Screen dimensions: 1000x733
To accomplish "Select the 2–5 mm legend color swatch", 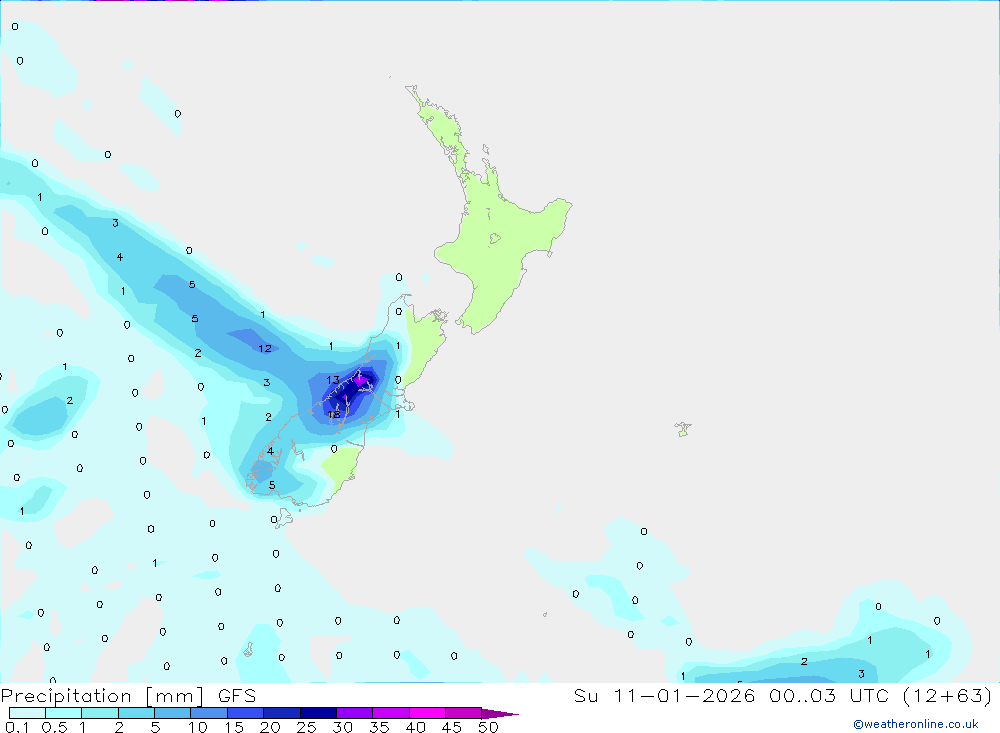I will click(x=136, y=713).
